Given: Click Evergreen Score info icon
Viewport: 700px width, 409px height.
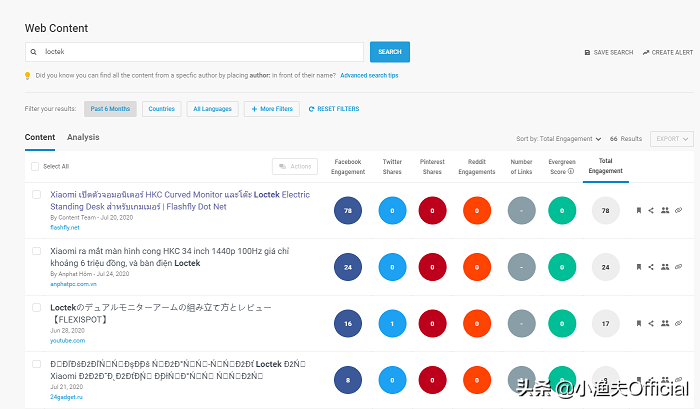Looking at the screenshot, I should click(x=571, y=171).
